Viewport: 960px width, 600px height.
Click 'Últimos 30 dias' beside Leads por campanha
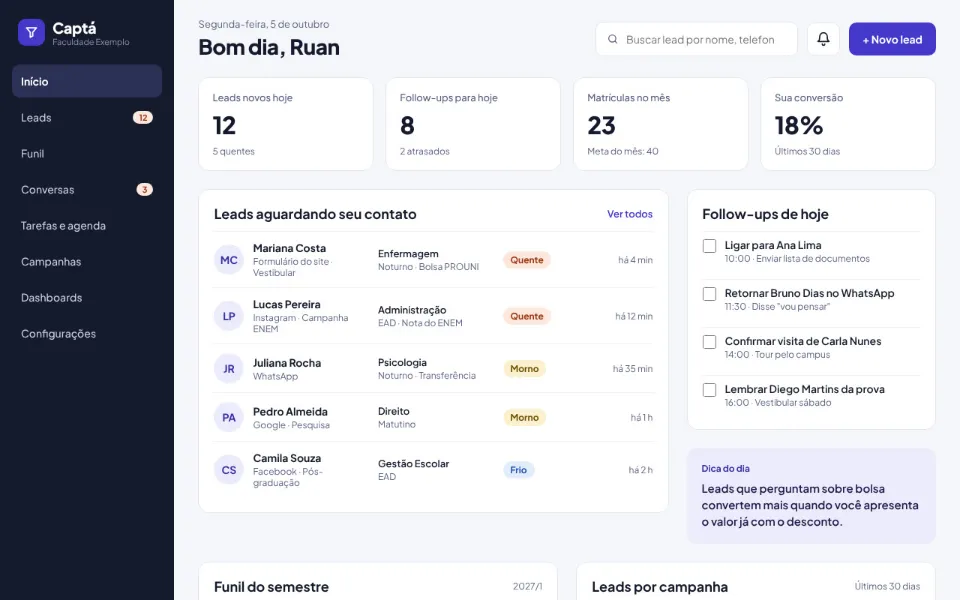(887, 587)
